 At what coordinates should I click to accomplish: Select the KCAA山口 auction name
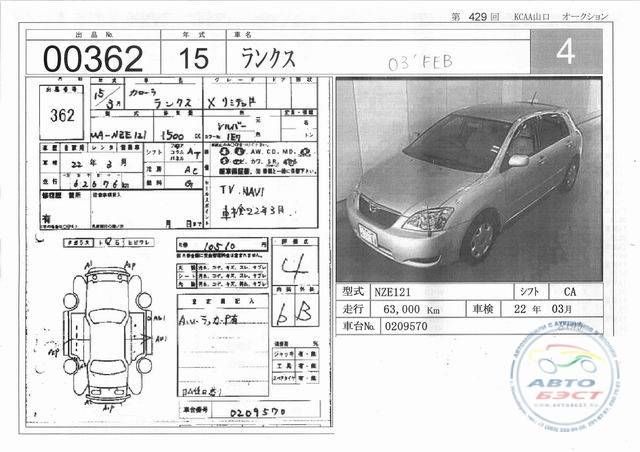(x=531, y=17)
